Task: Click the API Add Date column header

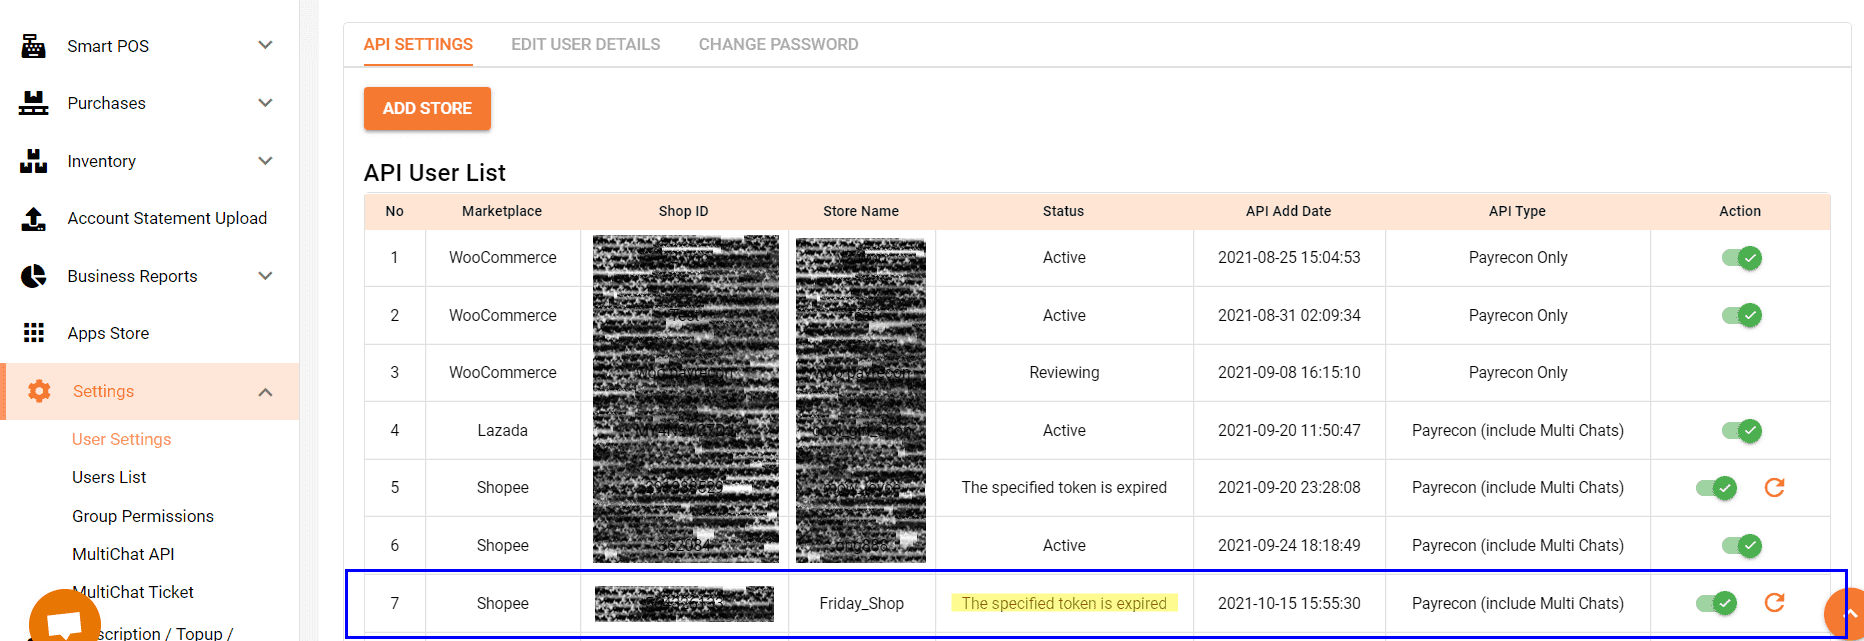Action: (x=1288, y=211)
